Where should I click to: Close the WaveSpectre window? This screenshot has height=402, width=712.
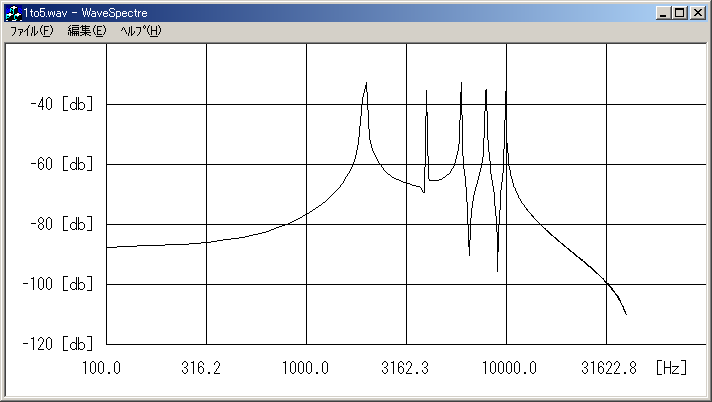697,13
